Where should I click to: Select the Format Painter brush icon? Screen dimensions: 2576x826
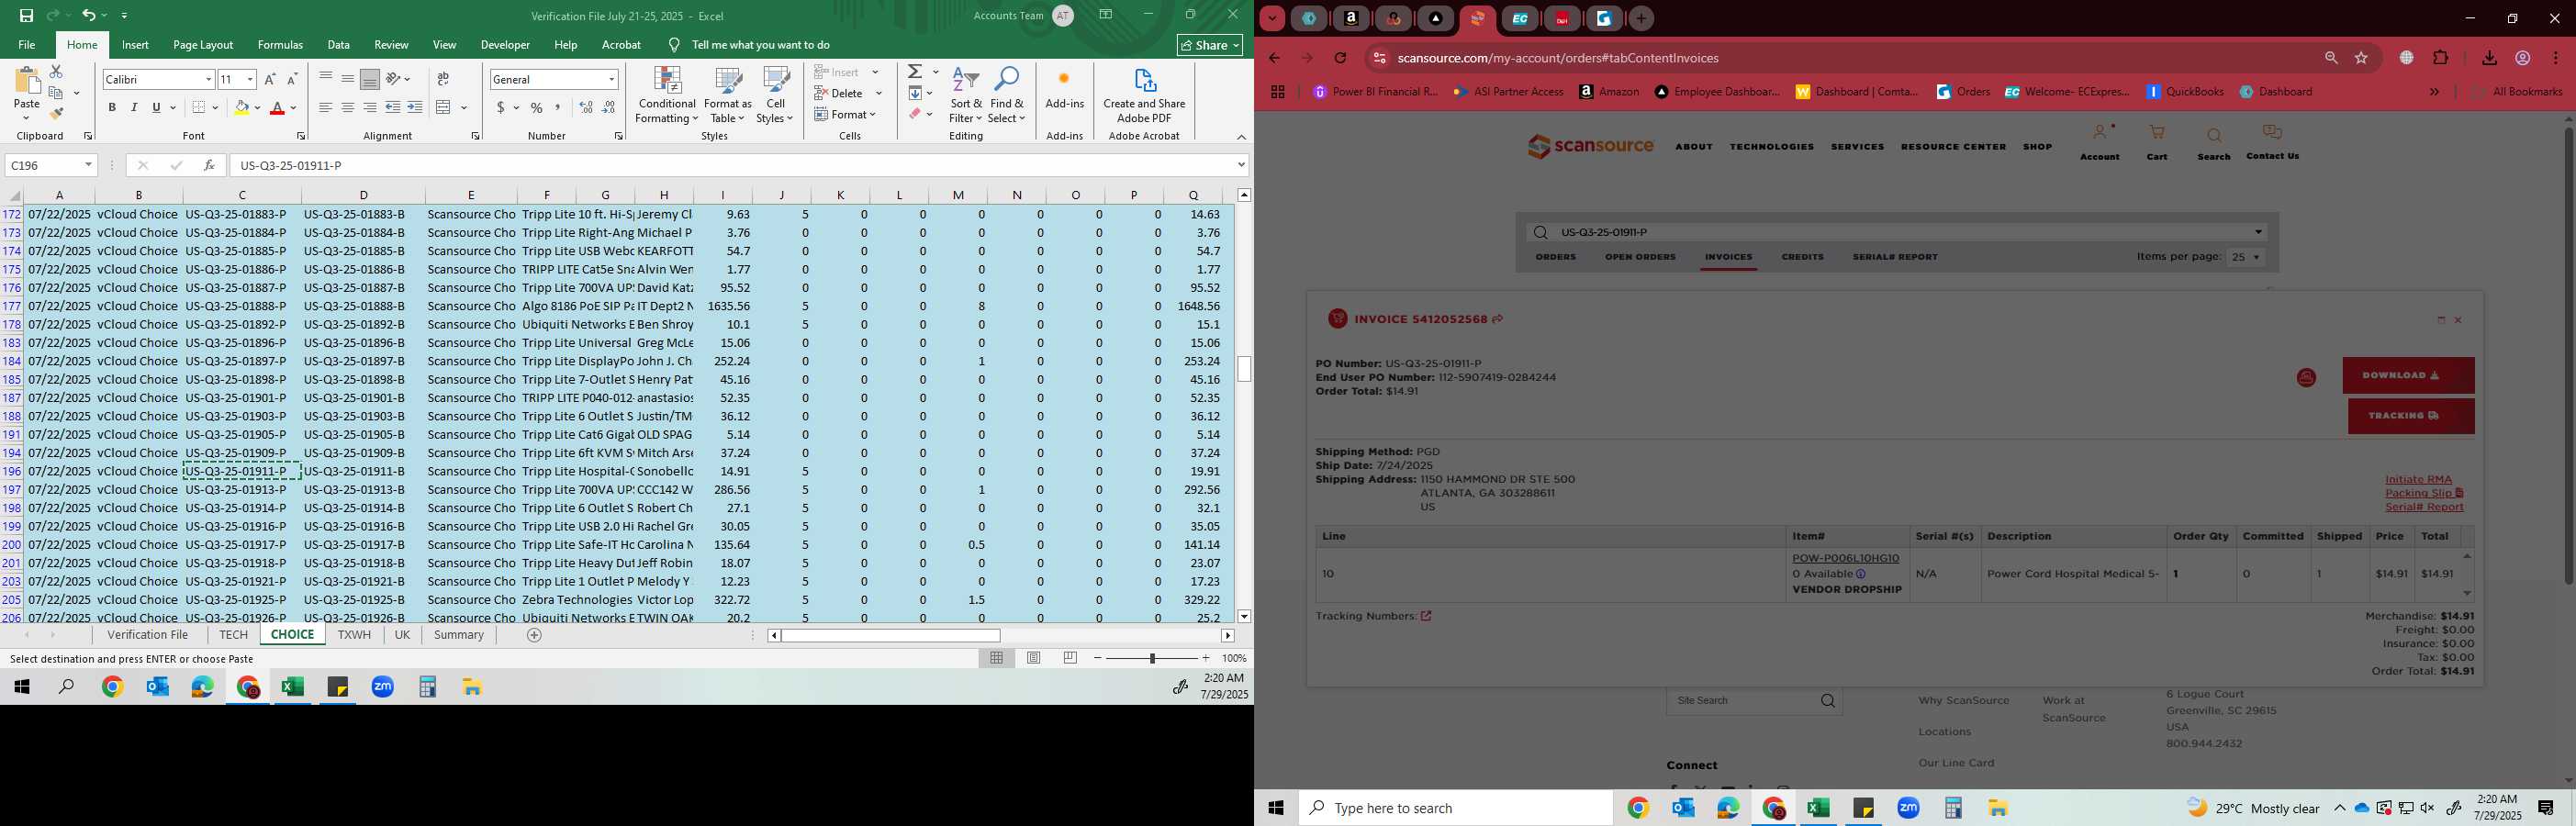pos(56,113)
